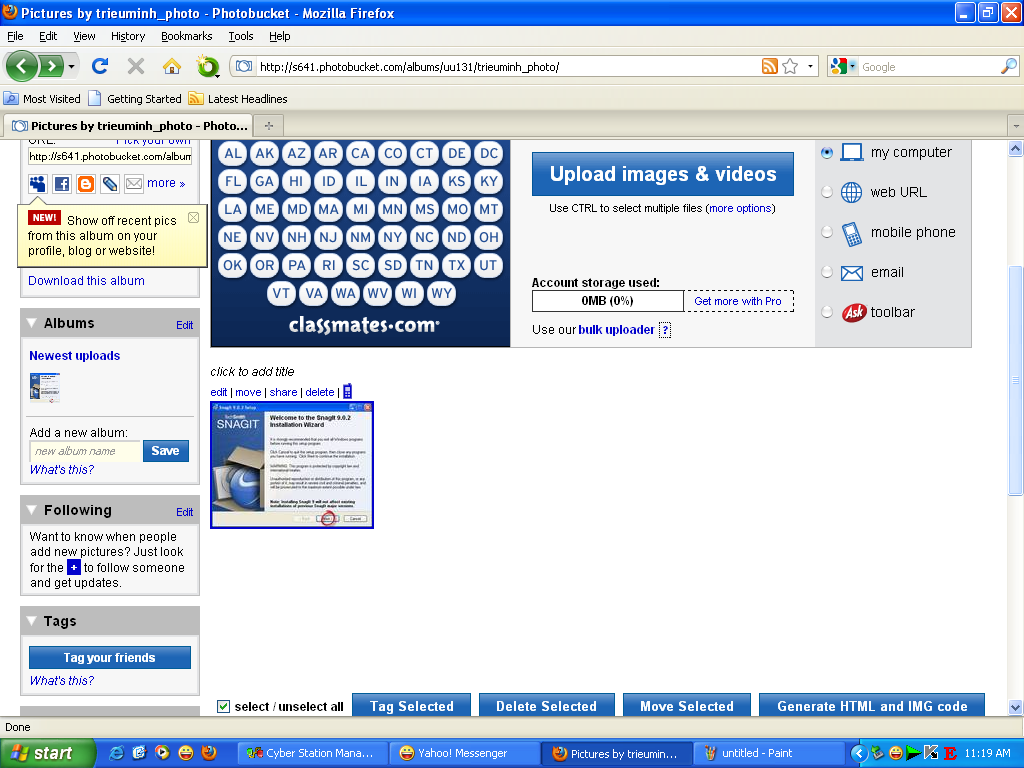
Task: Share album via Facebook icon
Action: (x=62, y=184)
